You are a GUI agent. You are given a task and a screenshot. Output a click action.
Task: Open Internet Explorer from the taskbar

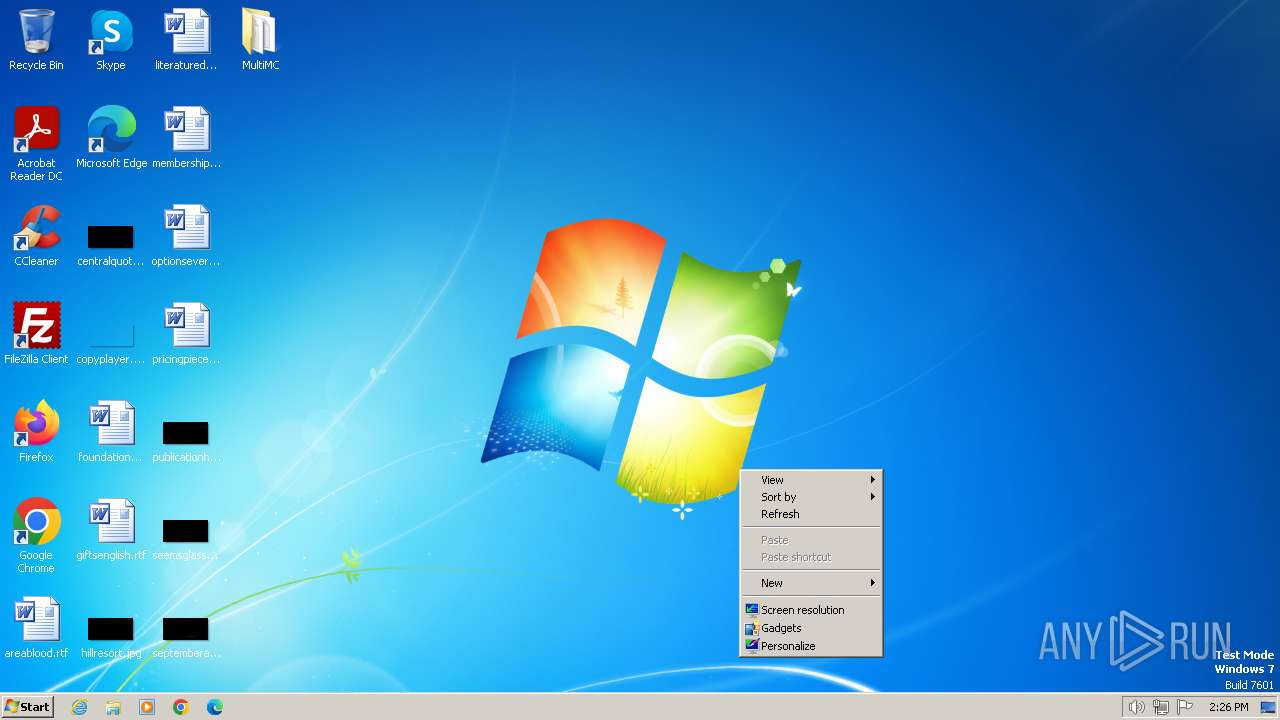point(79,707)
